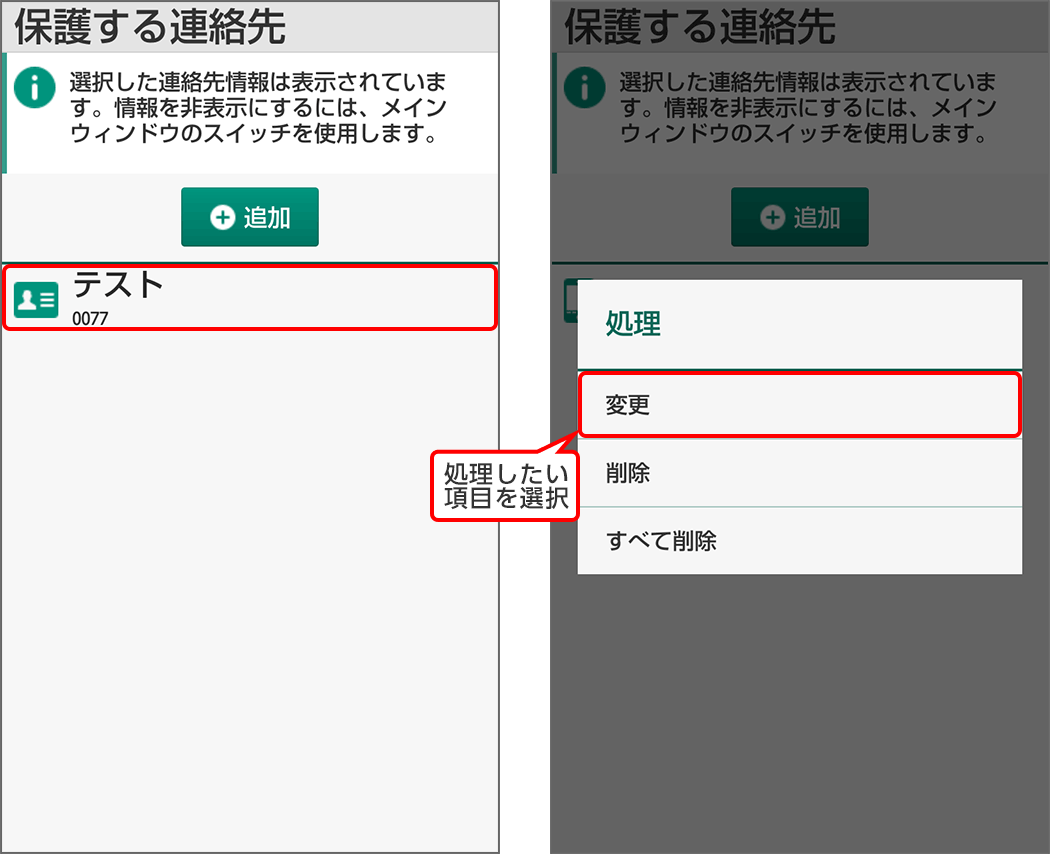Choose すべて削除 to remove all contacts
The image size is (1050, 854).
click(x=799, y=539)
